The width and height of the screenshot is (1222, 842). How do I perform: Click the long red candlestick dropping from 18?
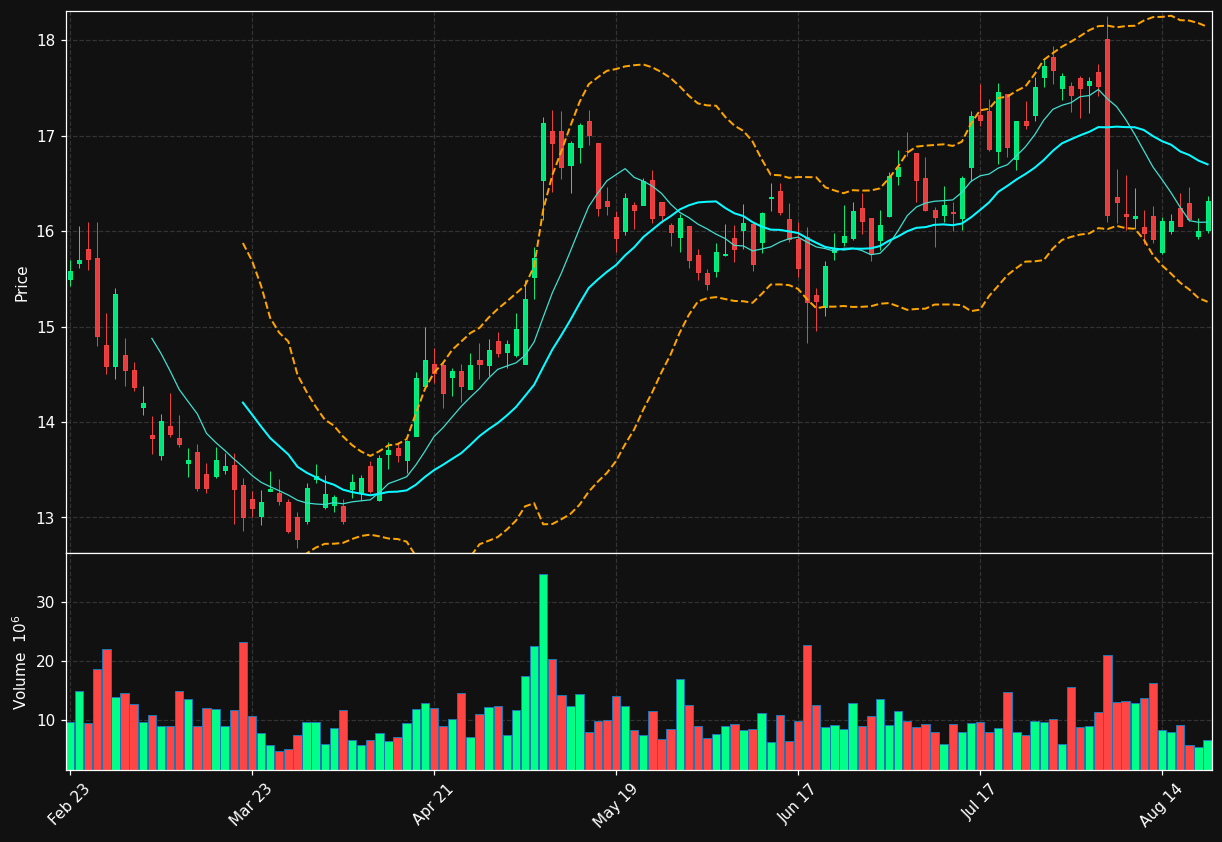pyautogui.click(x=1107, y=127)
